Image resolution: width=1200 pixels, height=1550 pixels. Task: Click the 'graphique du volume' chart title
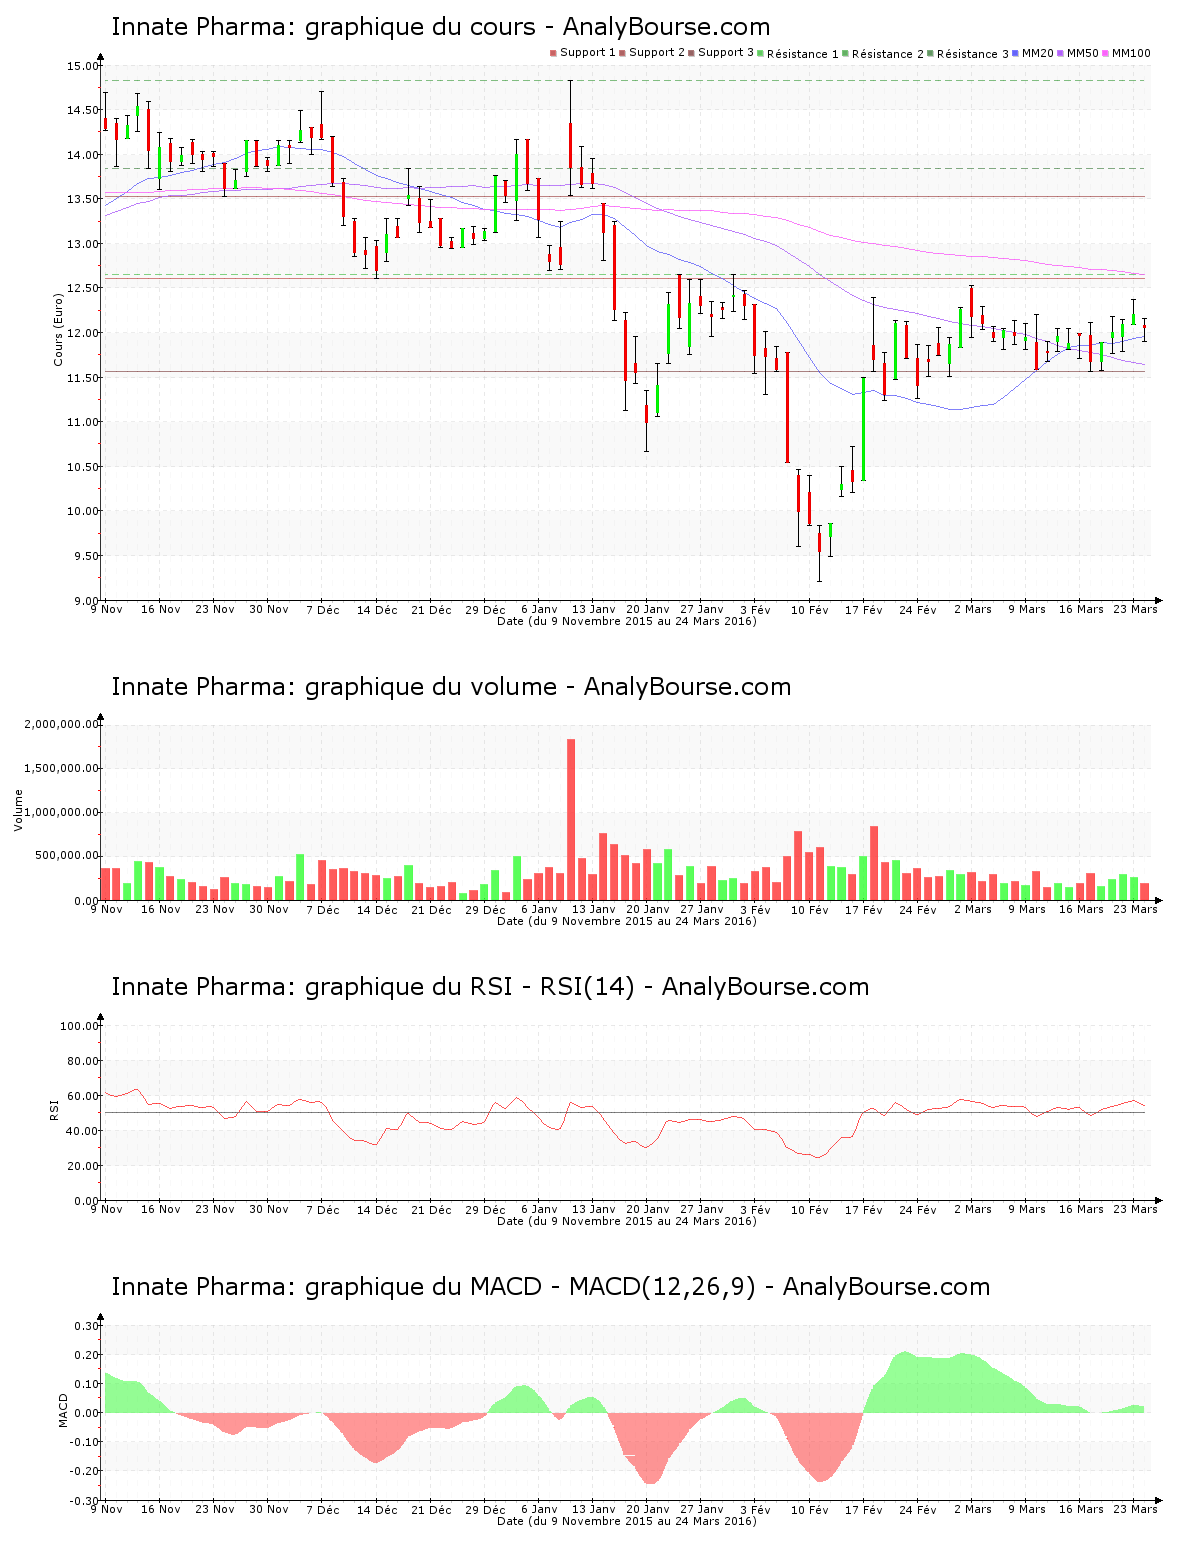tap(451, 687)
